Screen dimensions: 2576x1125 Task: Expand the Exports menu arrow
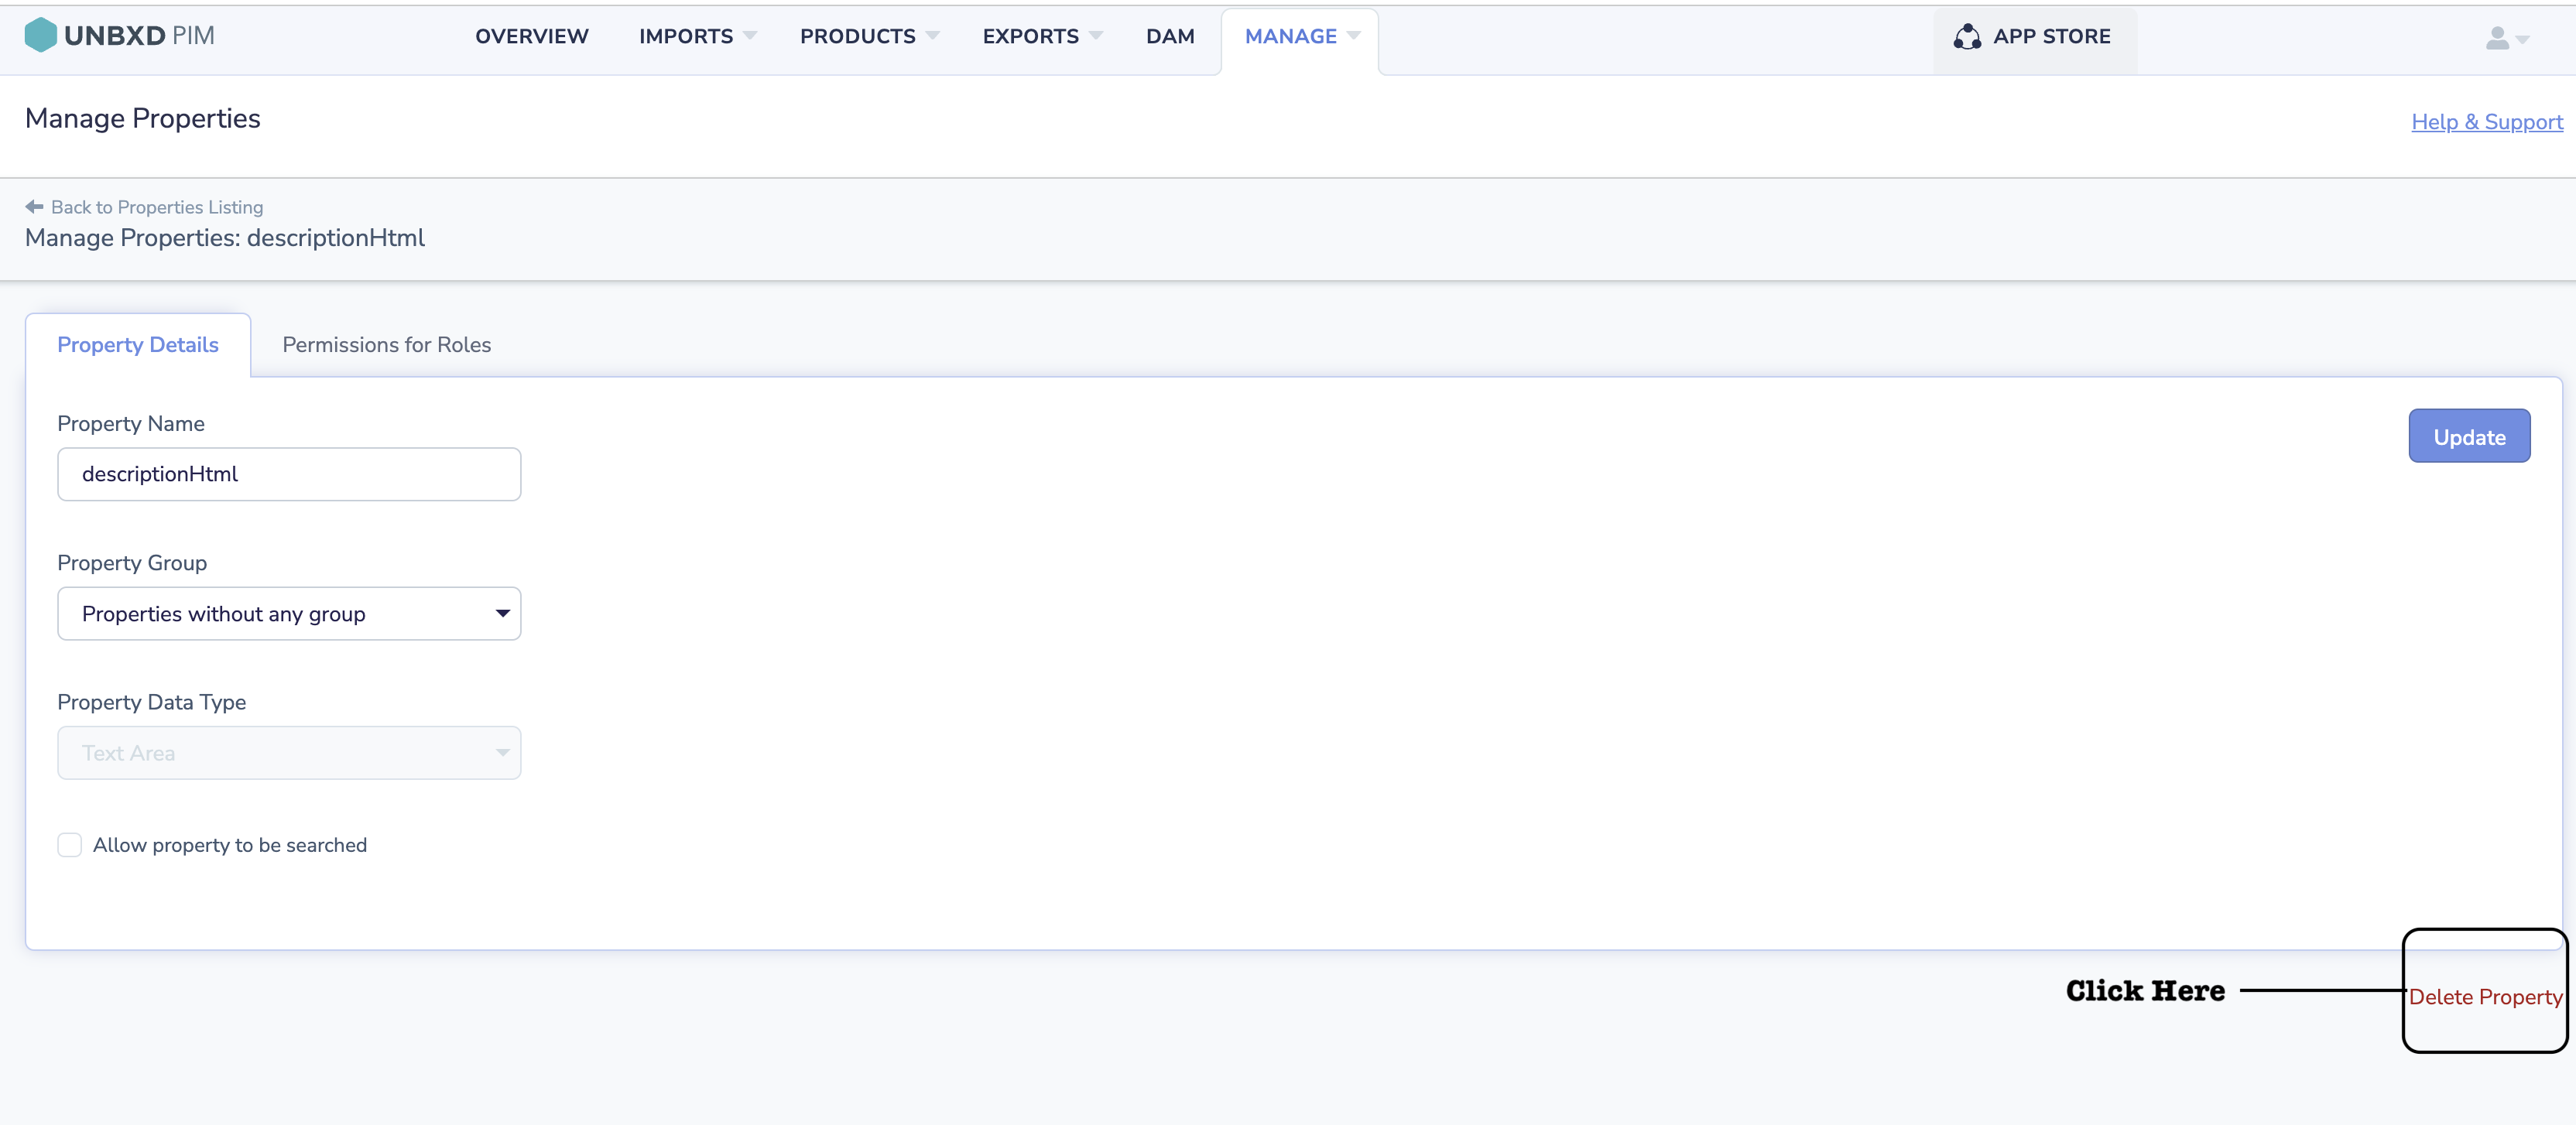(1096, 36)
